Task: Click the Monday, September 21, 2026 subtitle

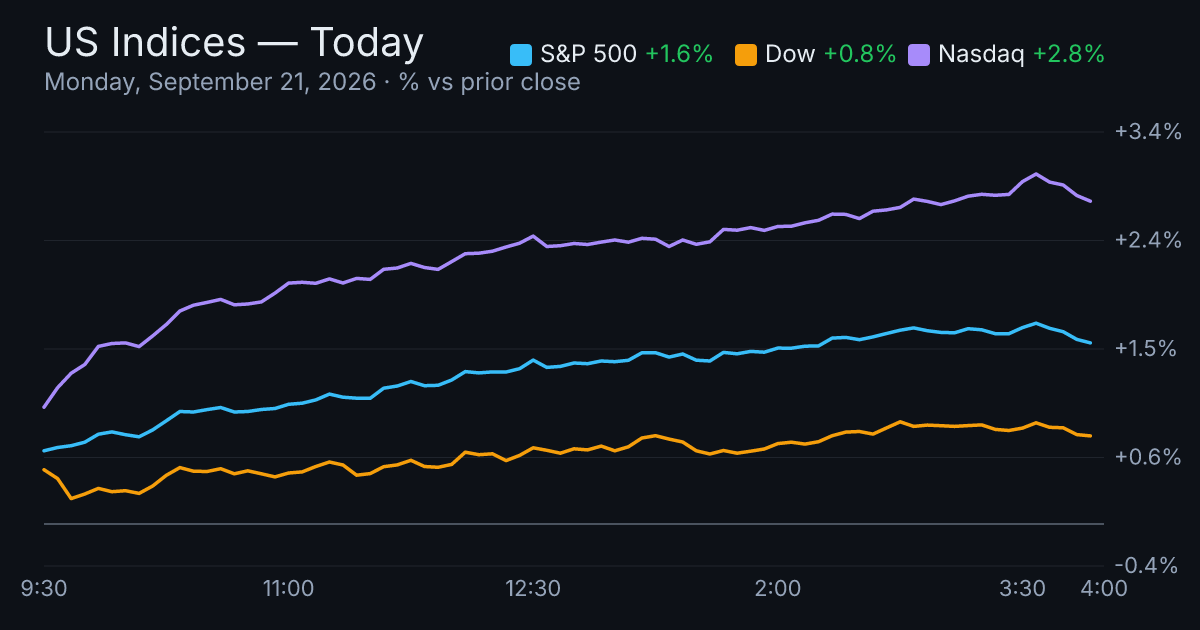Action: [x=312, y=82]
